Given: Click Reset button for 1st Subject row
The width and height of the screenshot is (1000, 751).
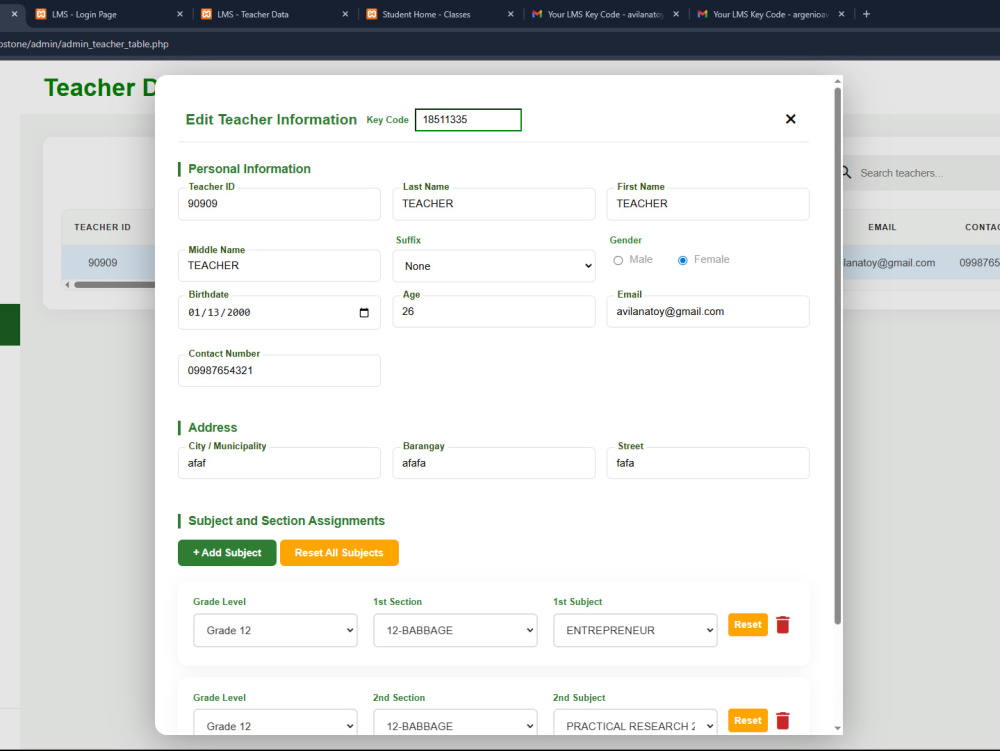Looking at the screenshot, I should [x=747, y=625].
